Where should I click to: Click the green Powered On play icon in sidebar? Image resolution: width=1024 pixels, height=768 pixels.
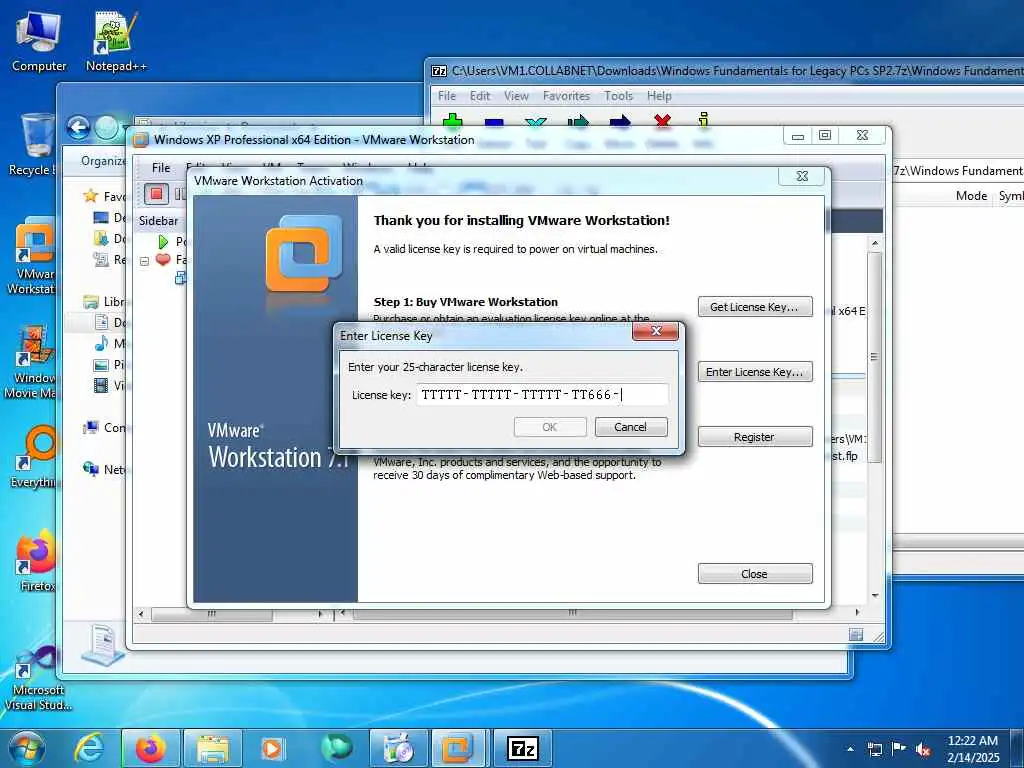[163, 241]
